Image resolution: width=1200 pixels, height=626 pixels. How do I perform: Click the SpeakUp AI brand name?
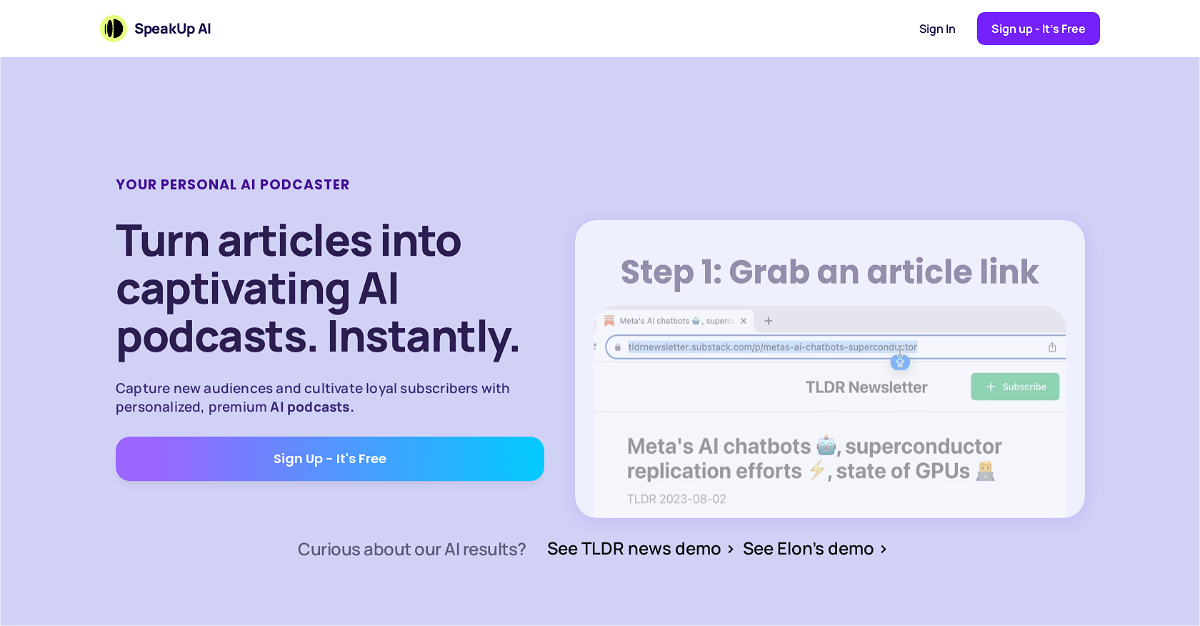pos(172,29)
